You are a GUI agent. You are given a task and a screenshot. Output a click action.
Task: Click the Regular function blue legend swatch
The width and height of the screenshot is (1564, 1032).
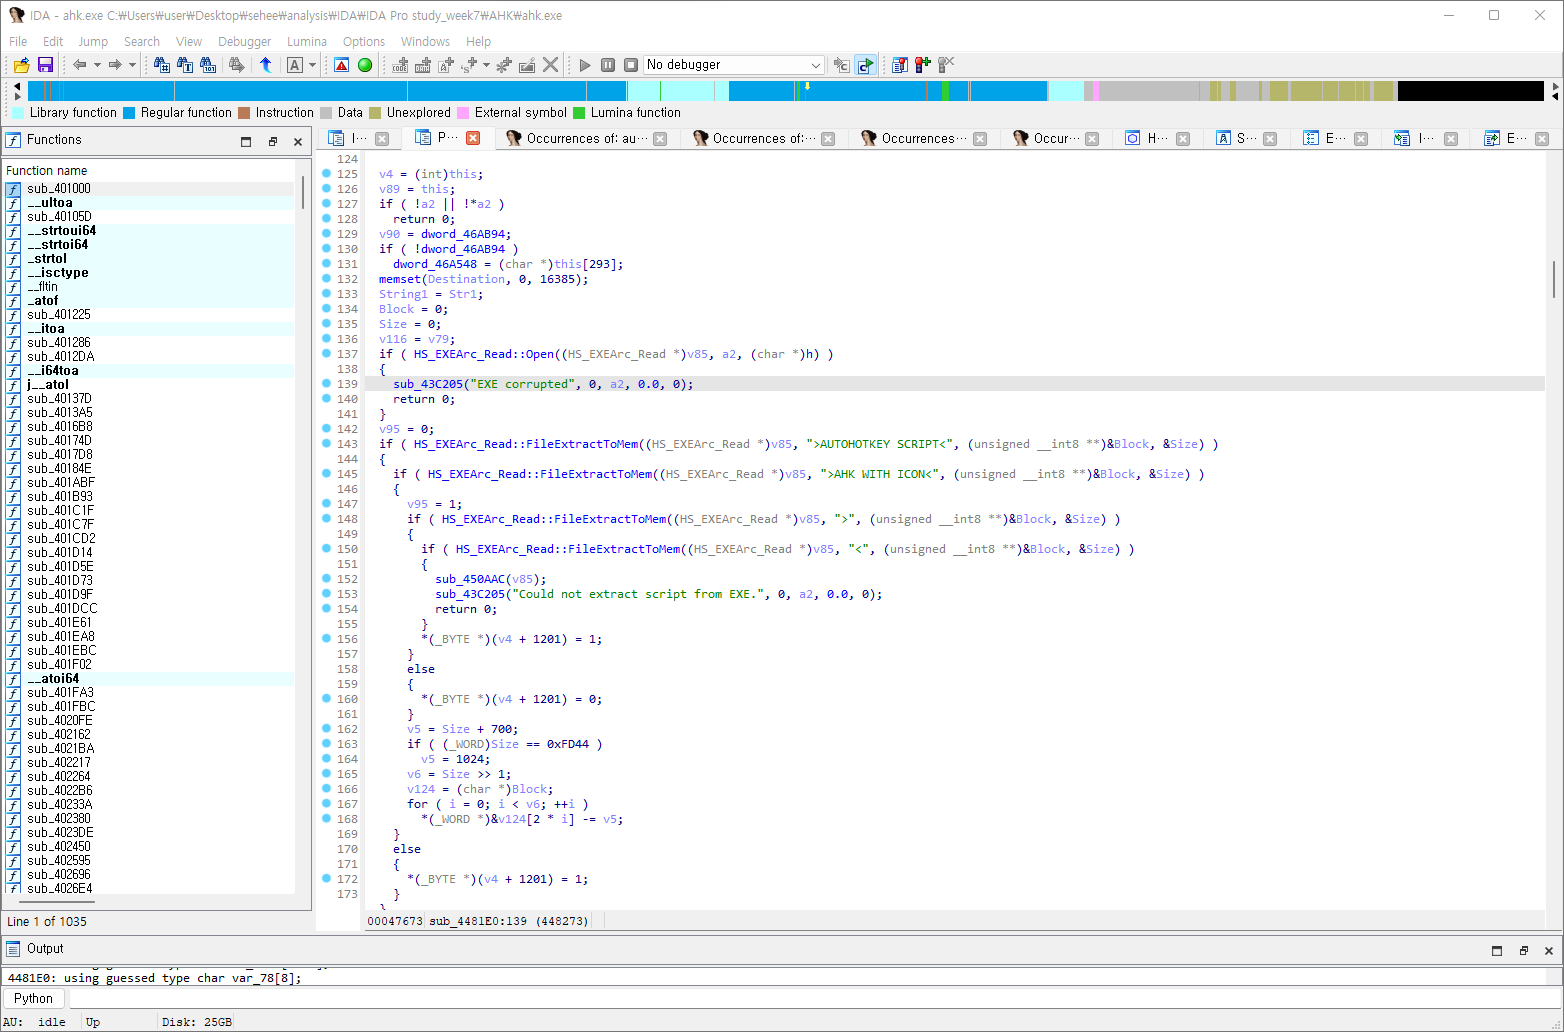129,113
